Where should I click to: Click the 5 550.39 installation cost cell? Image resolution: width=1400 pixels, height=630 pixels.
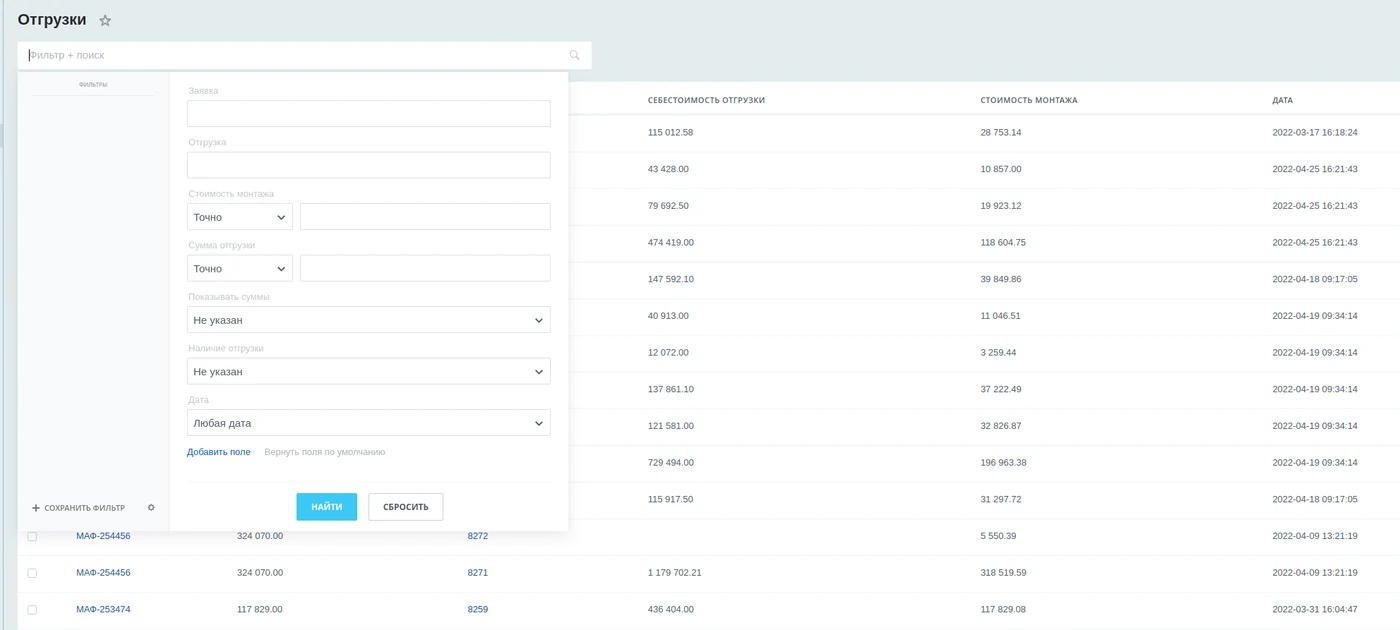999,536
